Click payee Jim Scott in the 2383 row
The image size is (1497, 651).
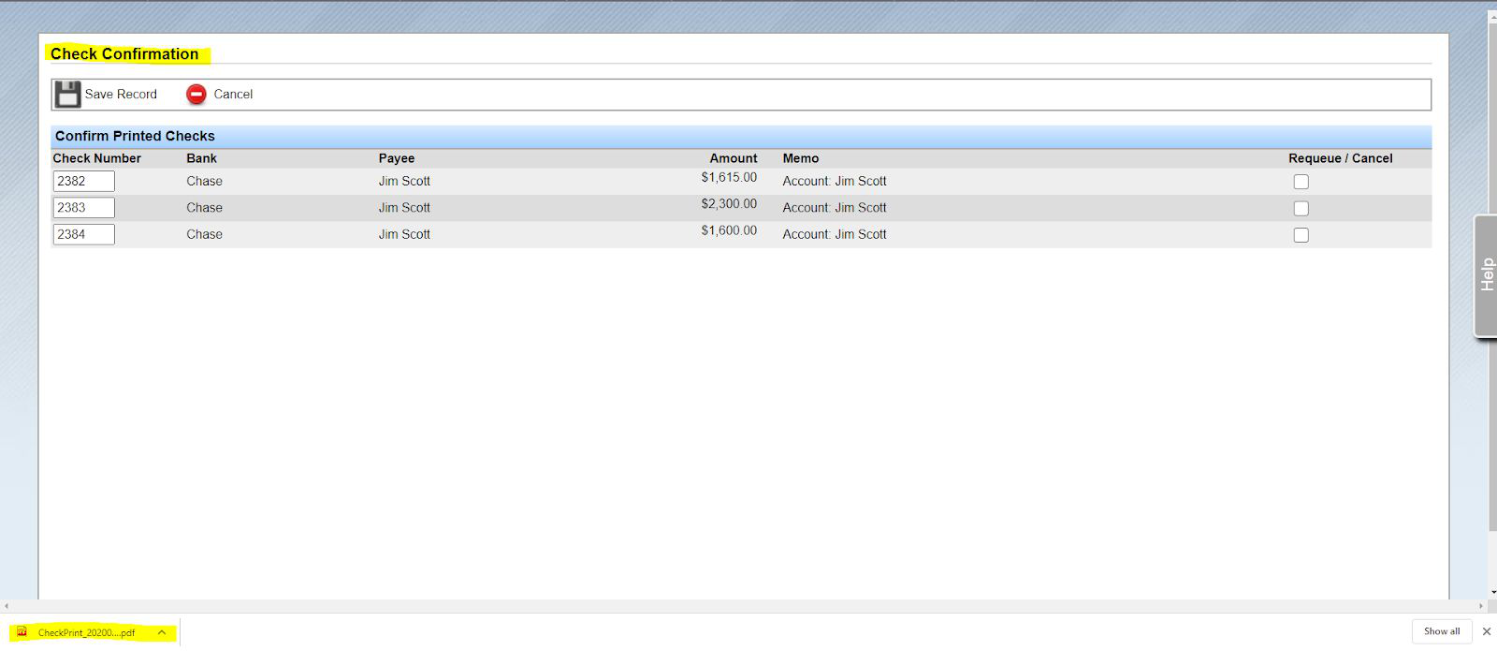click(x=404, y=208)
